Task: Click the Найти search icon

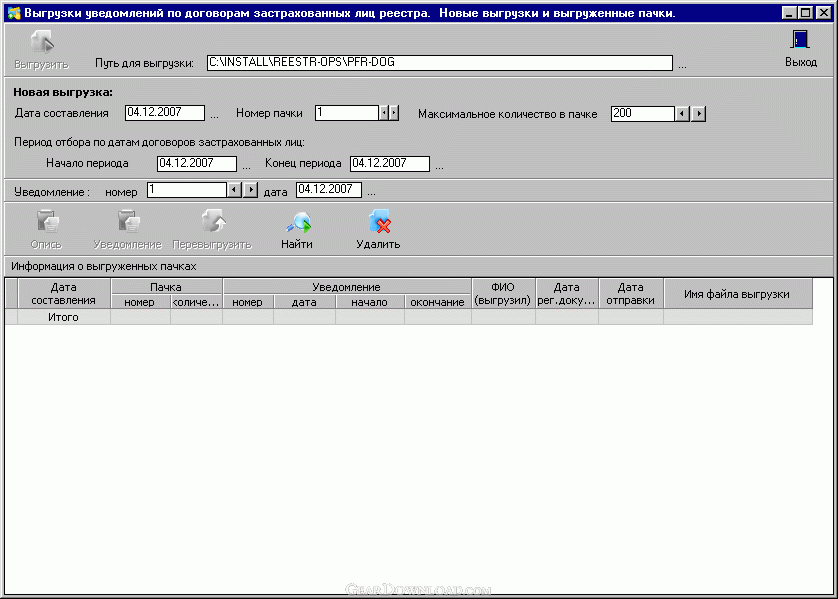Action: click(298, 222)
